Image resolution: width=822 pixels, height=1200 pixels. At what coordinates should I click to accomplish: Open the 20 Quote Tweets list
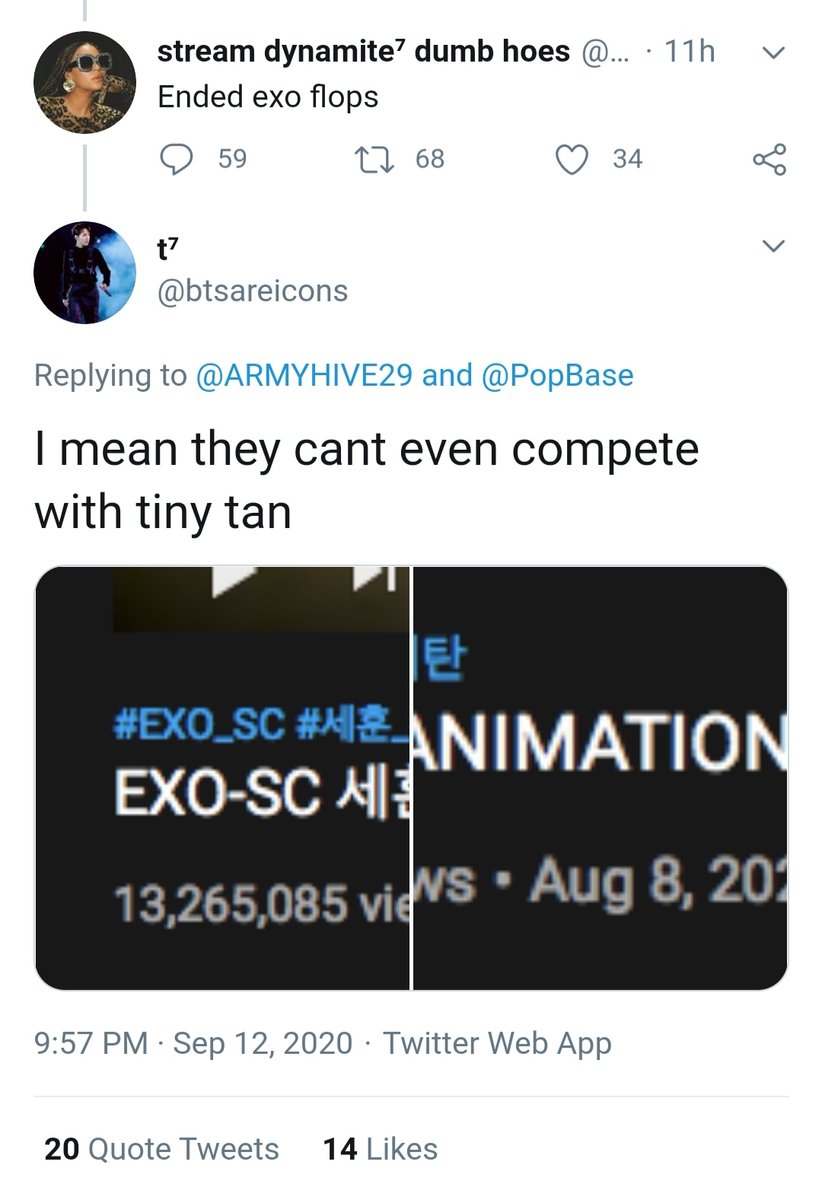click(161, 1149)
